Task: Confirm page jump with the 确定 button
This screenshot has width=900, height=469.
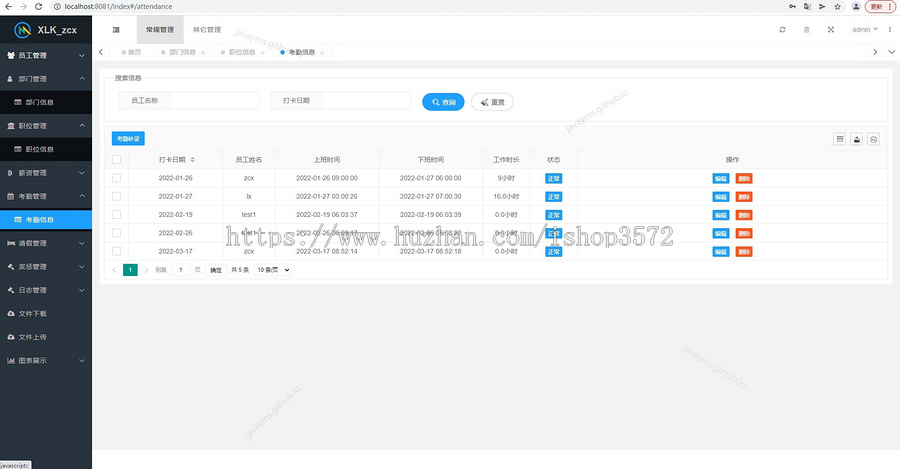Action: (x=216, y=270)
